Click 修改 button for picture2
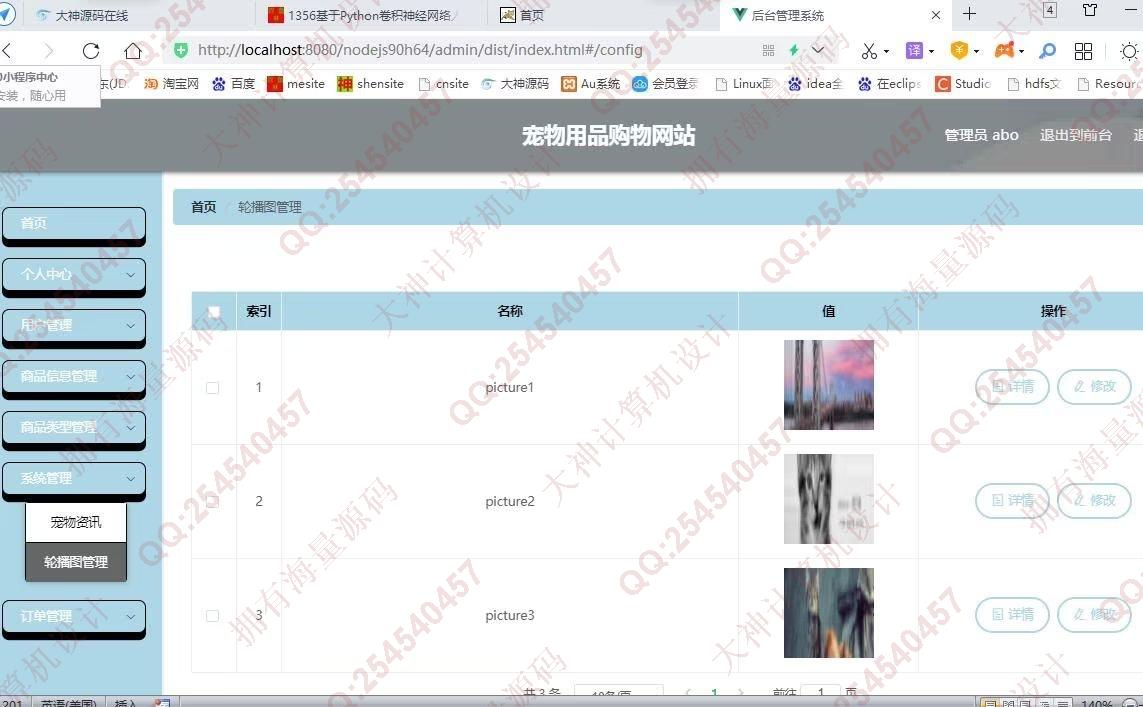 (x=1094, y=500)
